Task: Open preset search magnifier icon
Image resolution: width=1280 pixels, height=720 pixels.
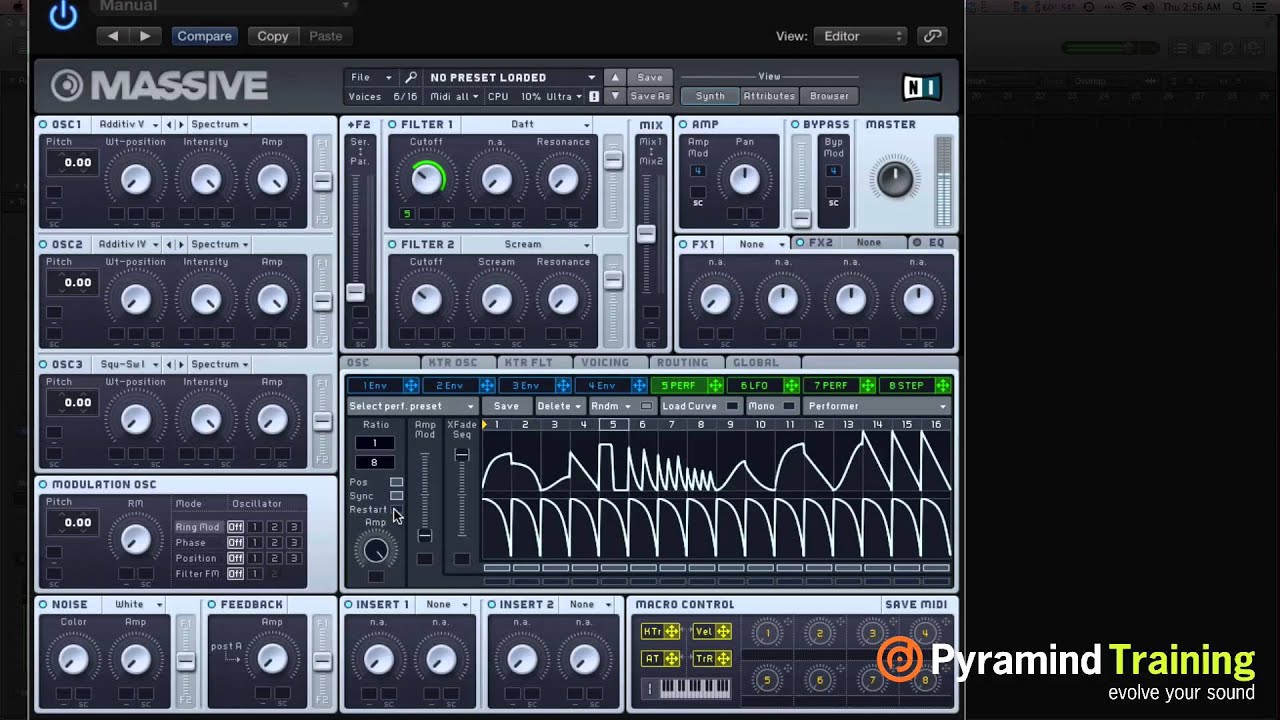Action: click(410, 77)
